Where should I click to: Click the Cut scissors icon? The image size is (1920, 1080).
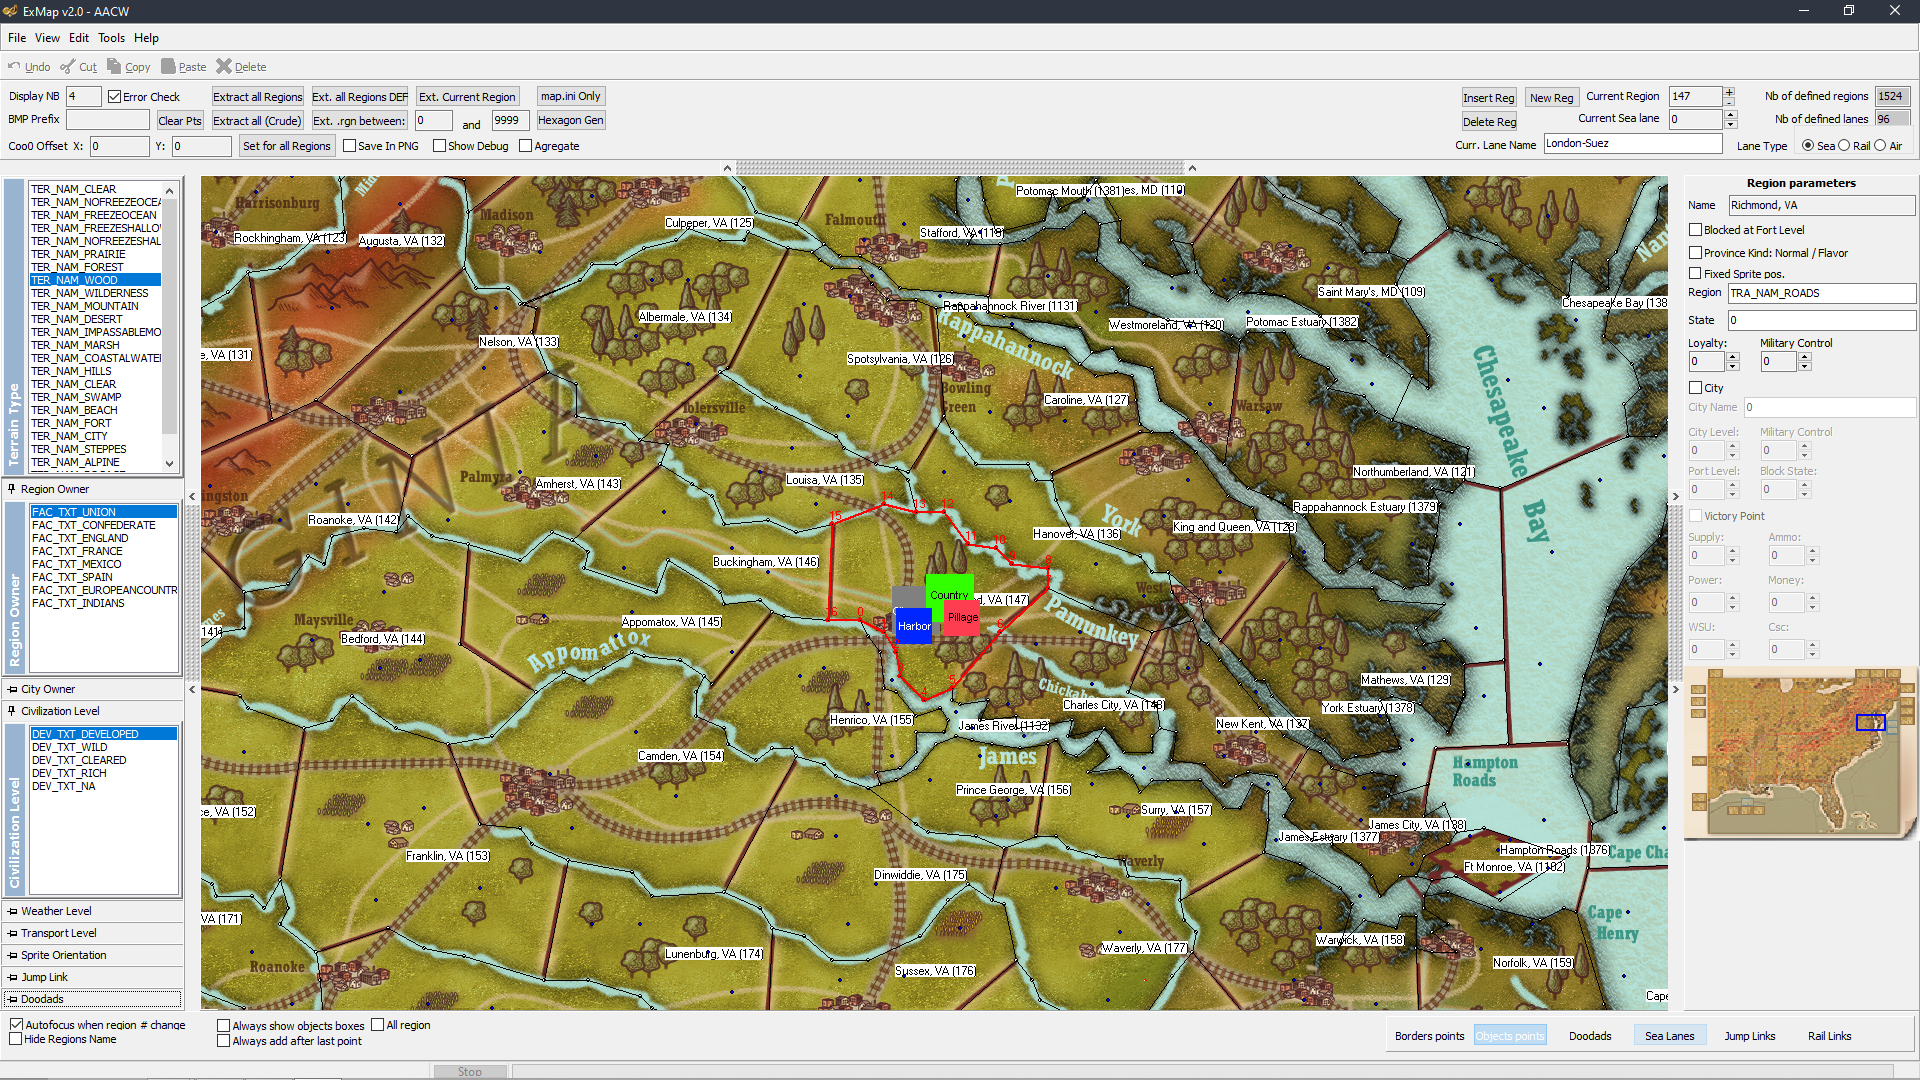(x=67, y=67)
